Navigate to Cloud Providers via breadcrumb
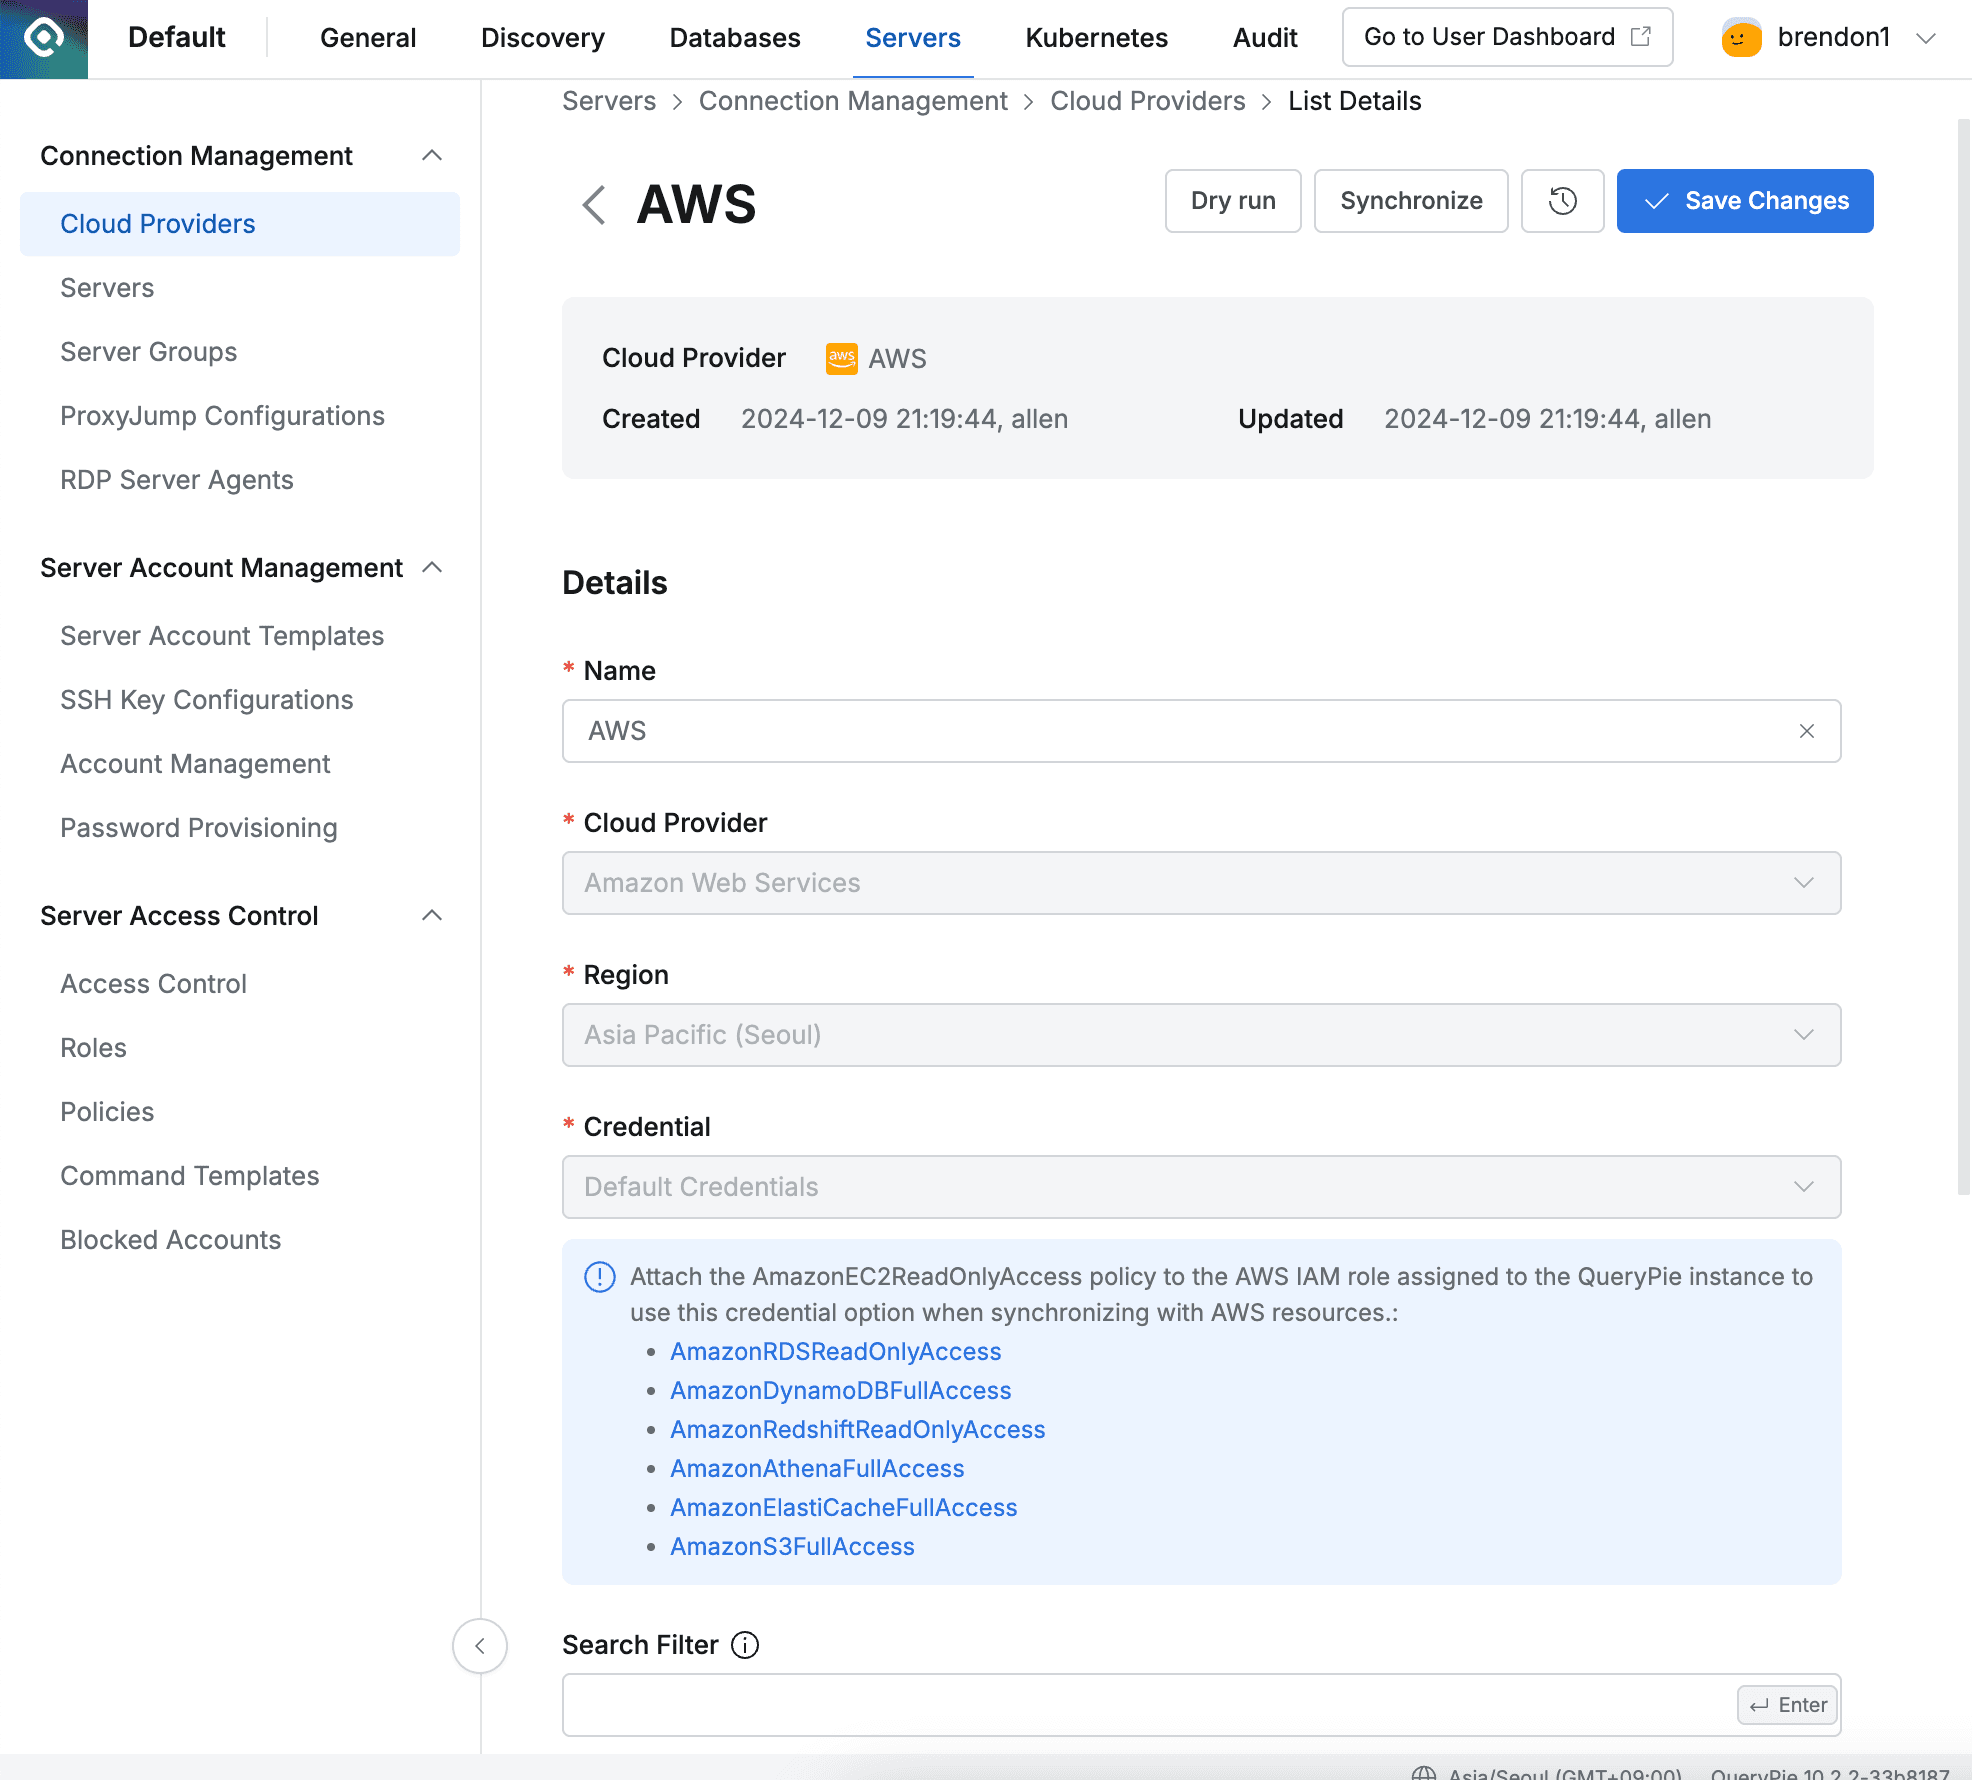The image size is (1972, 1780). click(1148, 100)
